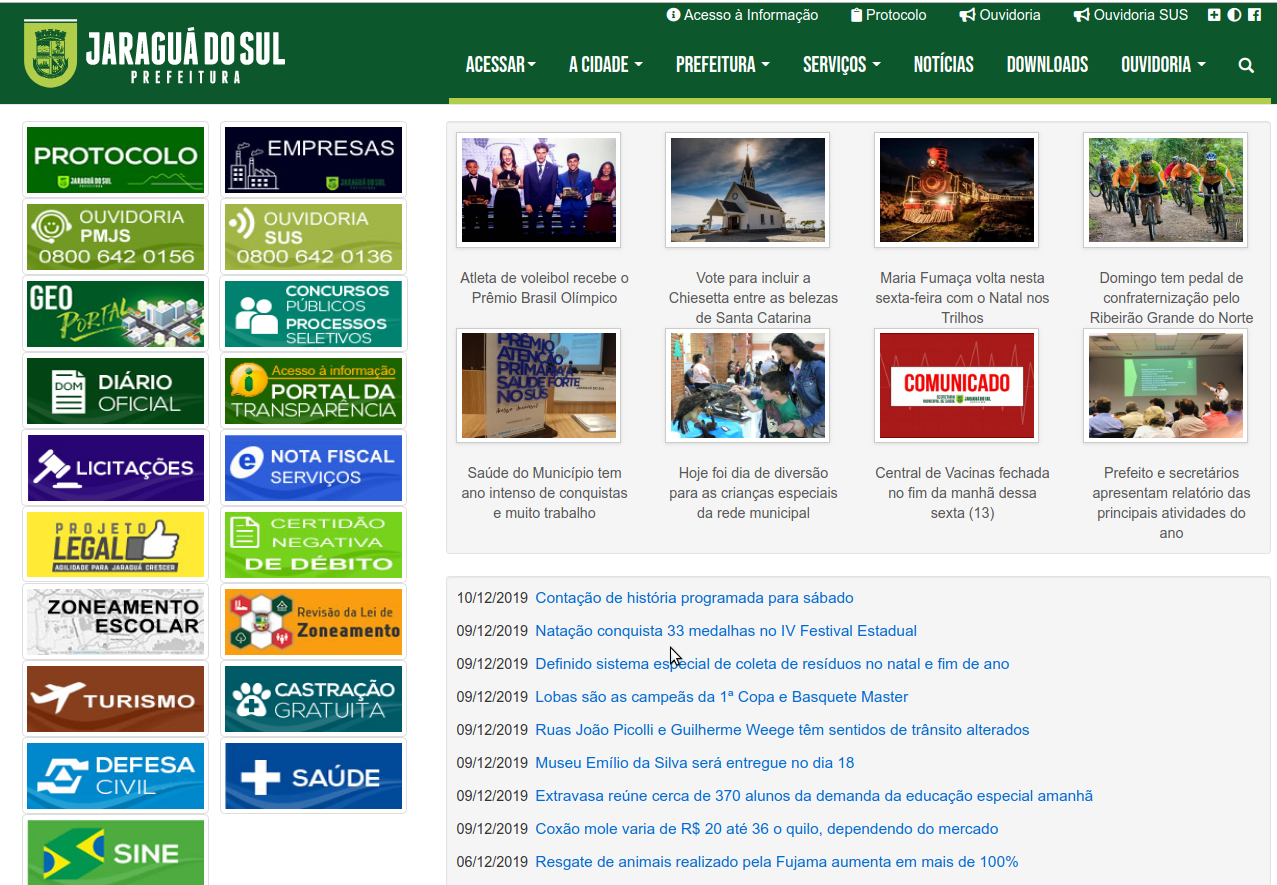Click 'Lobas são as campeãs' news link
Image resolution: width=1277 pixels, height=885 pixels.
722,697
